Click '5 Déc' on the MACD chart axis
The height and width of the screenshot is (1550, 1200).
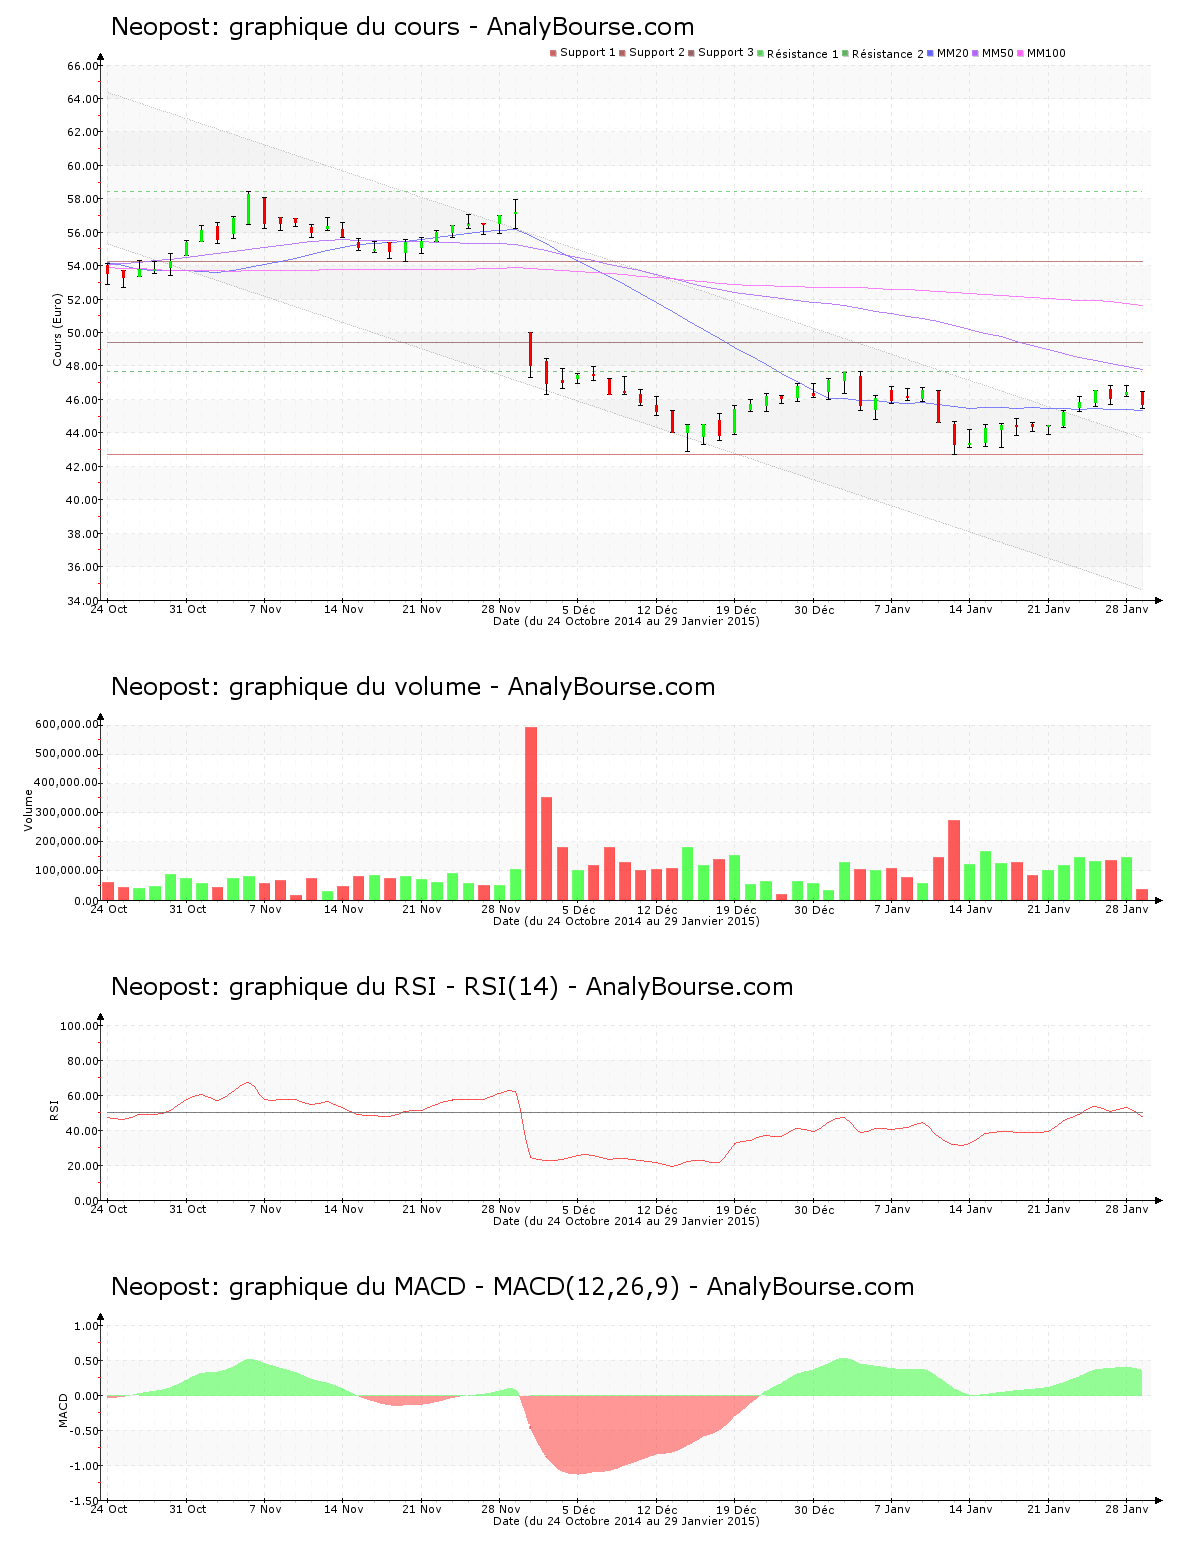[x=579, y=1510]
